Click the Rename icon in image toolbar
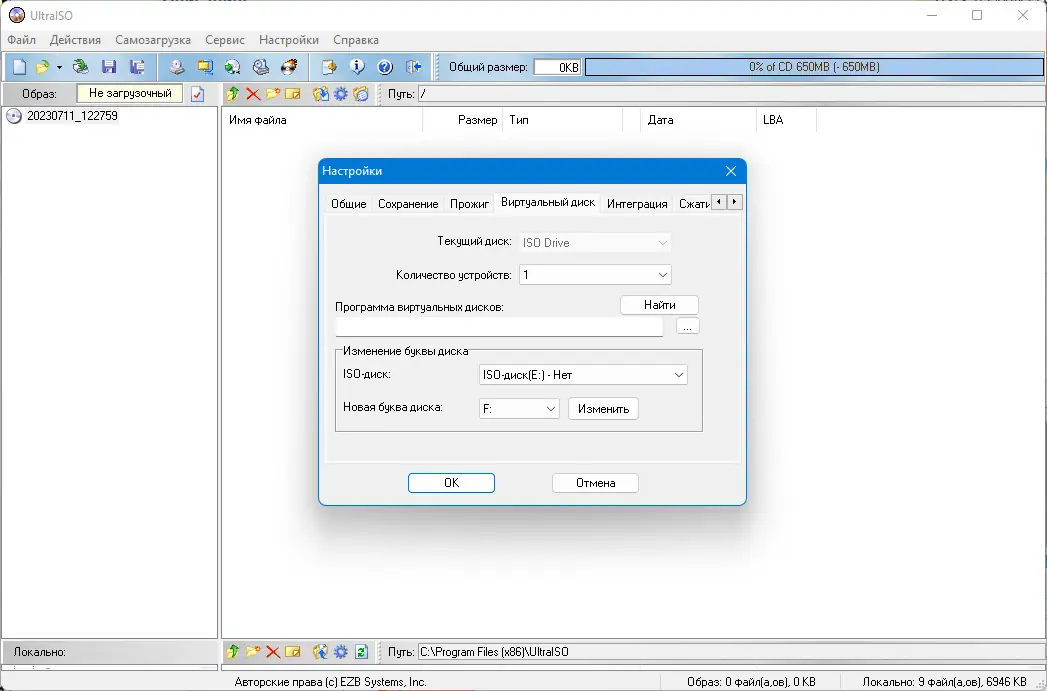This screenshot has width=1047, height=691. point(292,94)
